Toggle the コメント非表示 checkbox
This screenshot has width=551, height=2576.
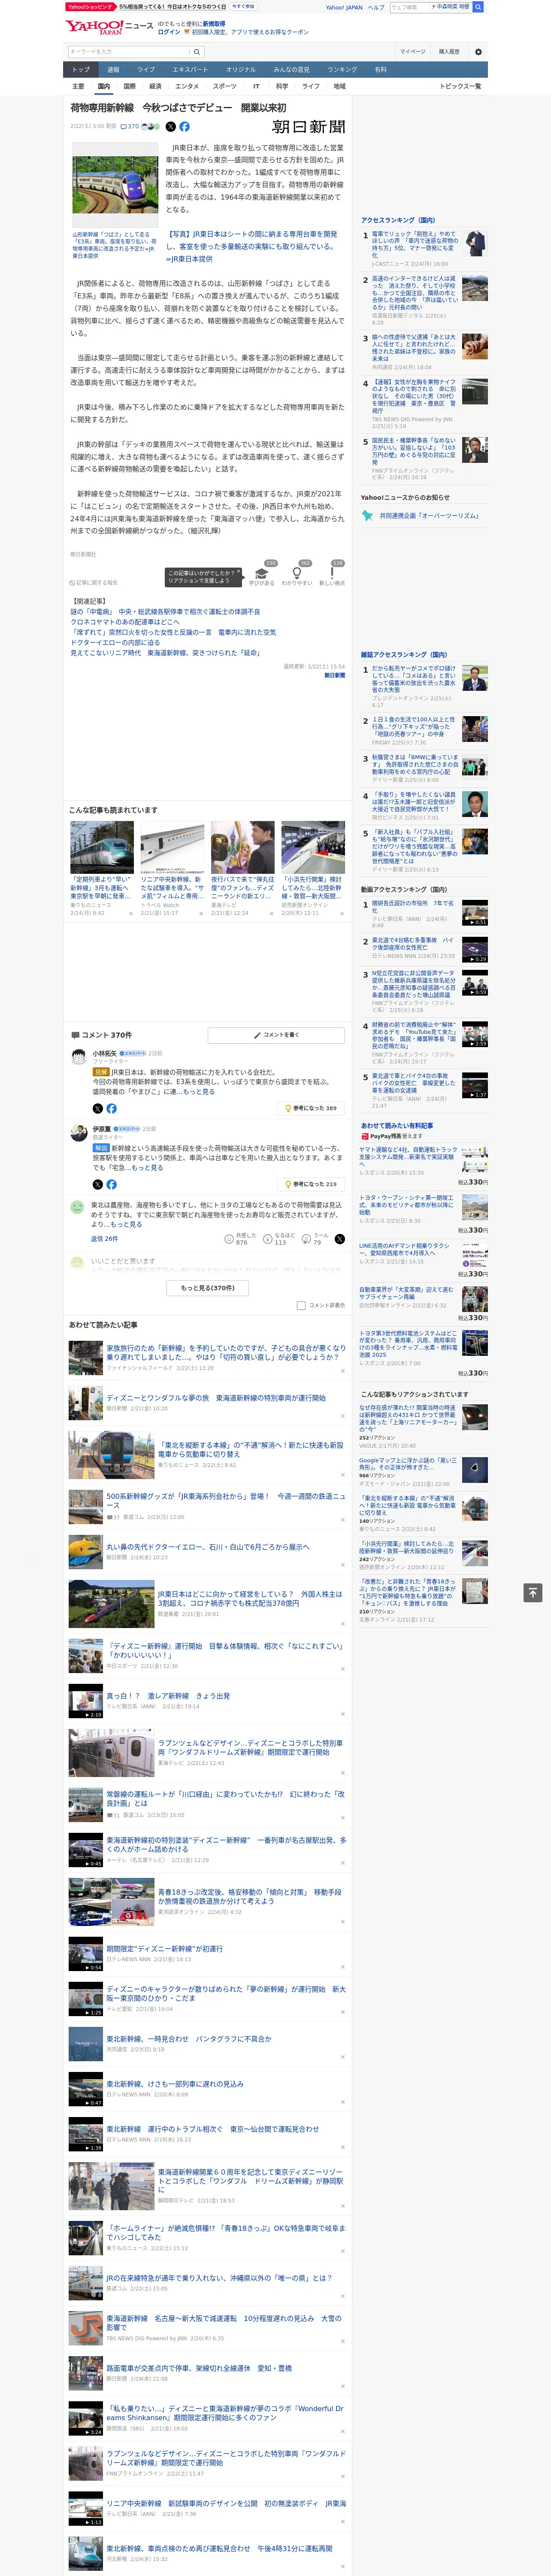coord(301,1305)
